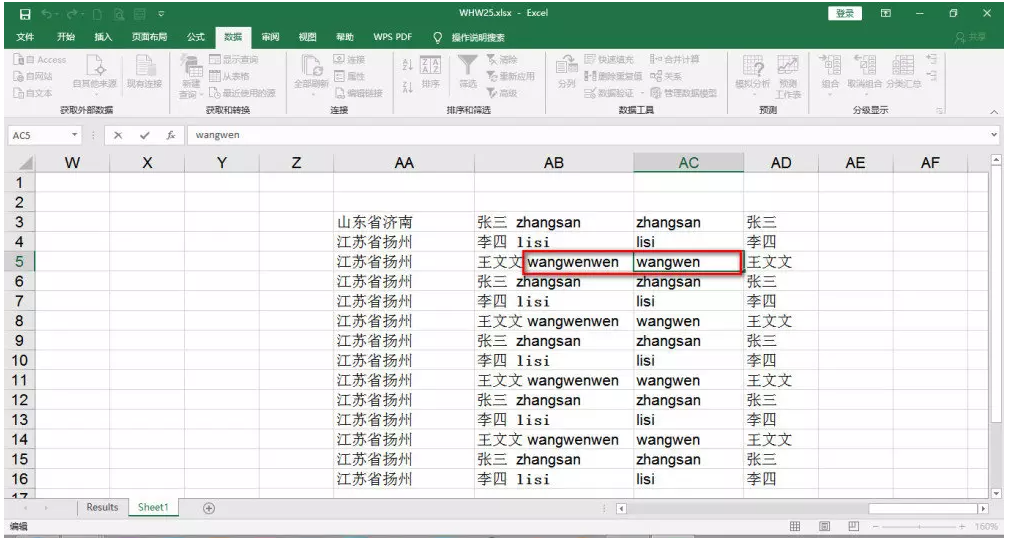Viewport: 1014px width, 538px height.
Task: Switch to Page Layout (页面布局) tab
Action: (149, 37)
